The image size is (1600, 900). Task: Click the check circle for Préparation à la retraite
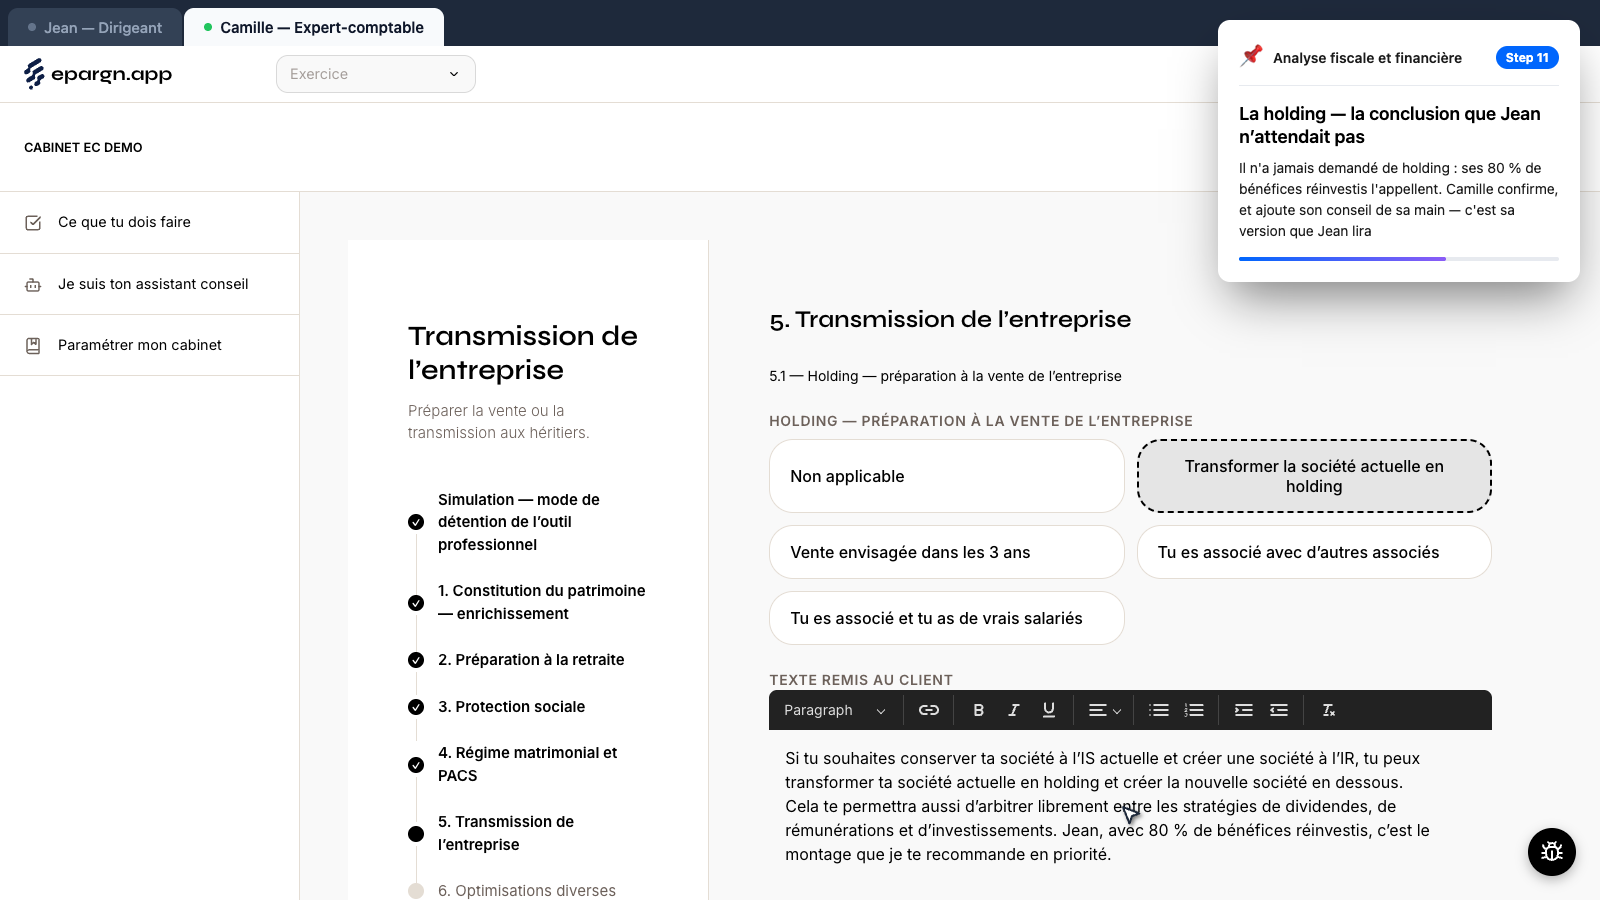click(x=416, y=660)
